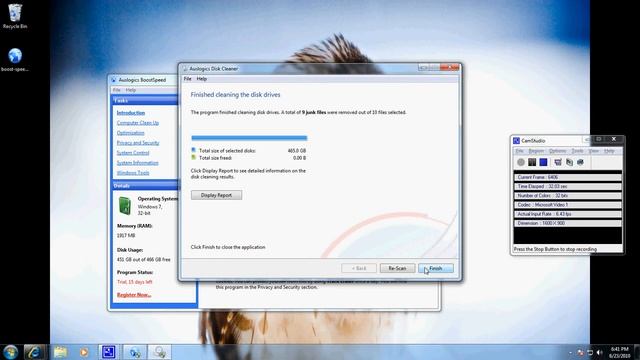
Task: Open the Recycle Bin desktop icon
Action: click(15, 16)
